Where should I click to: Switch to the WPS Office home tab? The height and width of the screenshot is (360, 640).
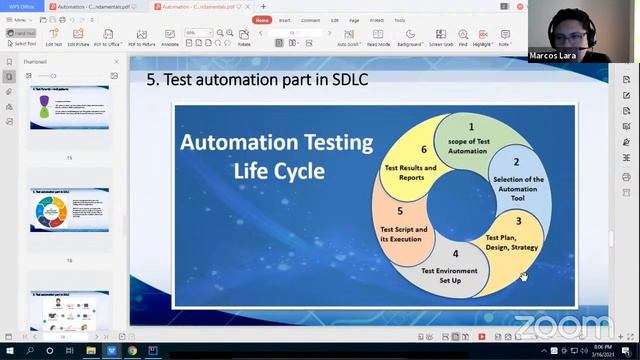22,7
